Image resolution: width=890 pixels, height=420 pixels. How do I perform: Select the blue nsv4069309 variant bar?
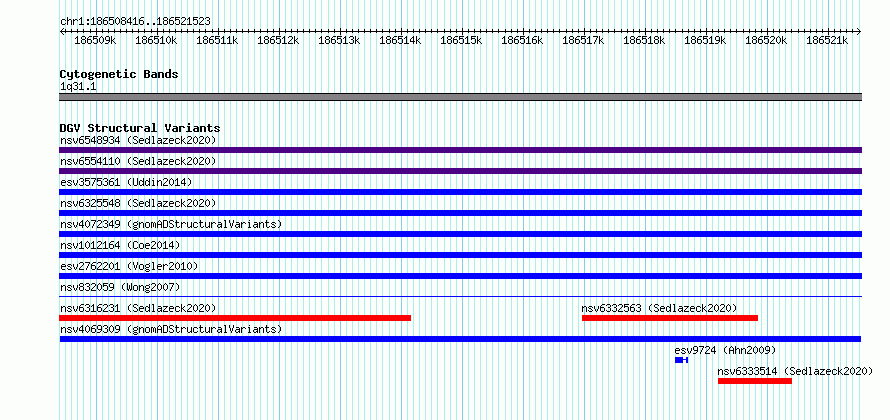point(460,339)
